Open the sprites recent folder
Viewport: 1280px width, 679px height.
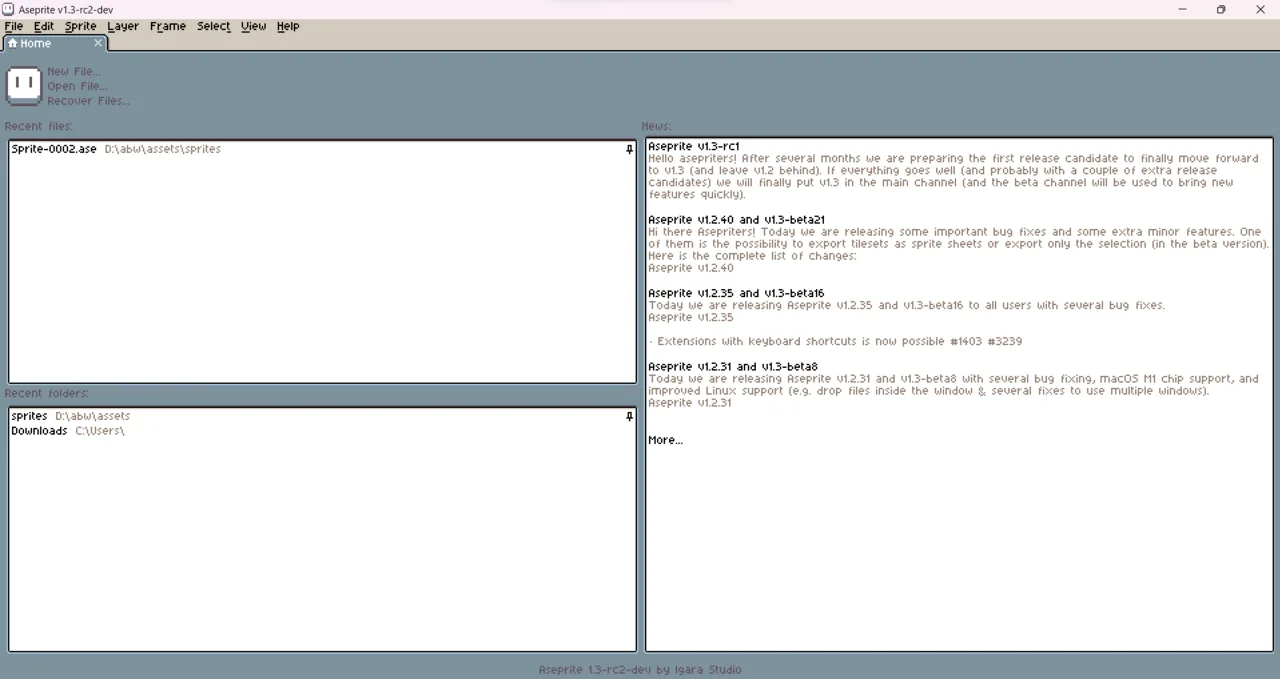tap(321, 416)
